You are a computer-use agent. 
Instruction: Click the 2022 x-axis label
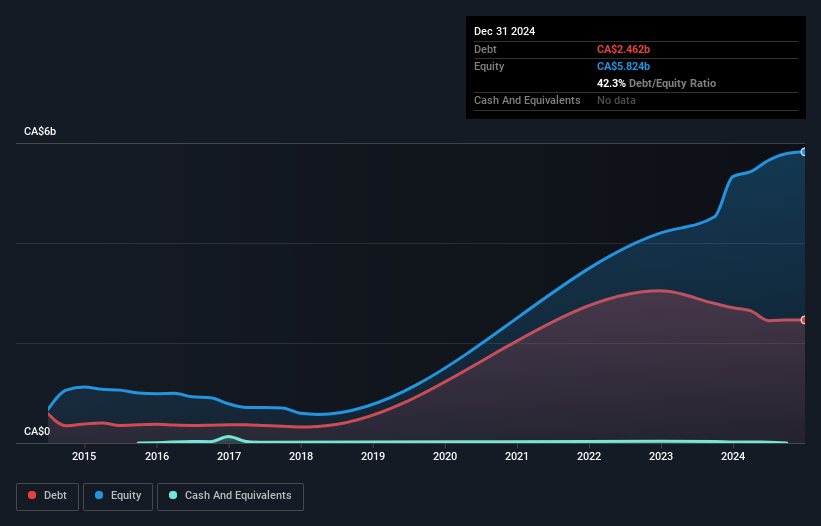589,456
